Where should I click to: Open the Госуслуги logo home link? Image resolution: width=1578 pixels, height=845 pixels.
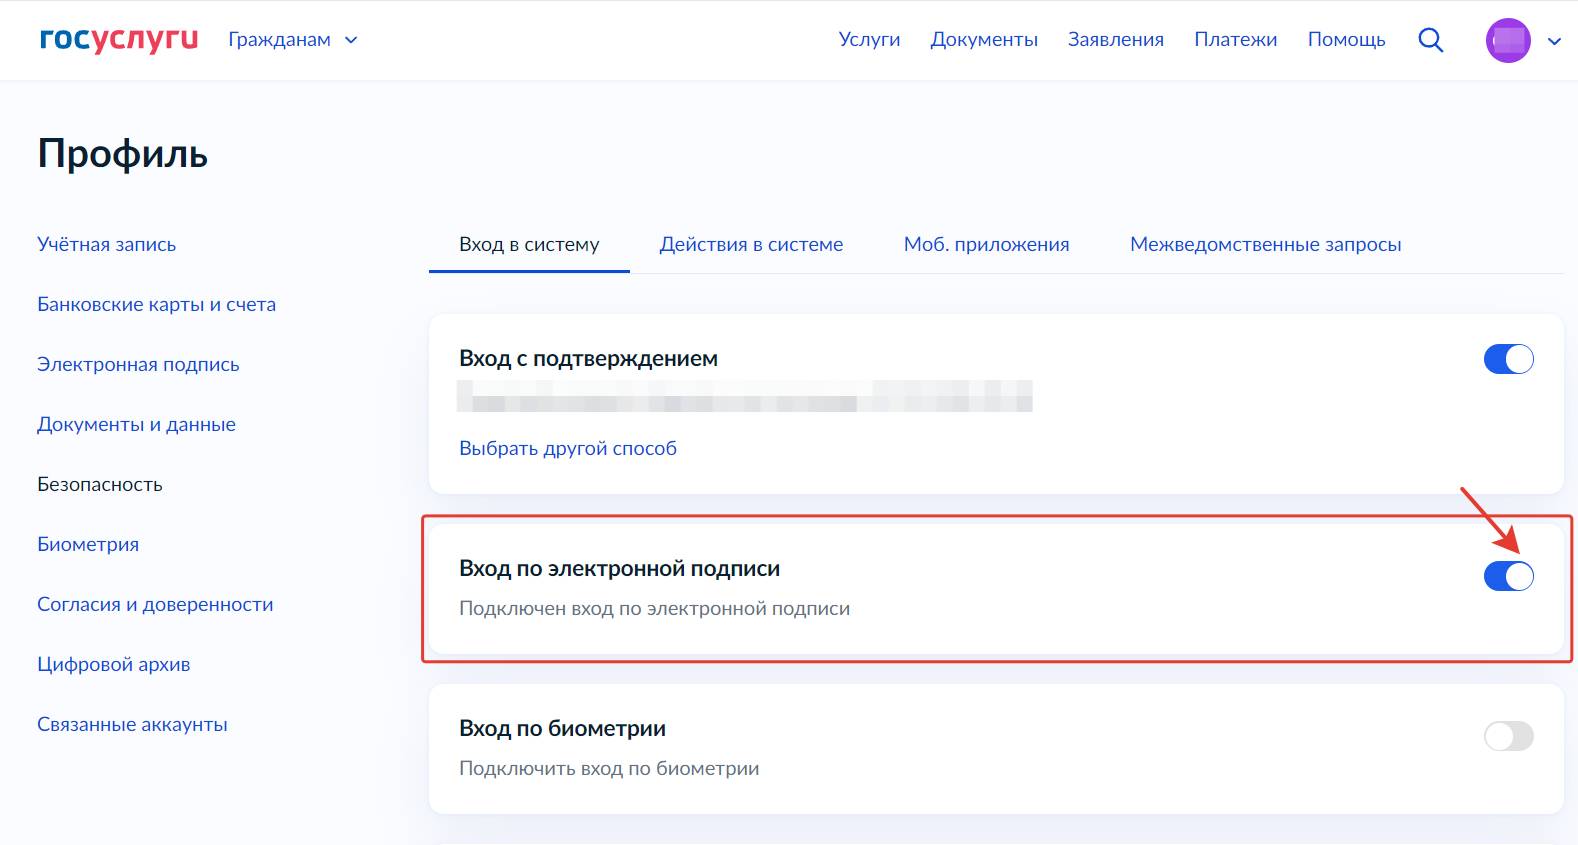pyautogui.click(x=119, y=39)
